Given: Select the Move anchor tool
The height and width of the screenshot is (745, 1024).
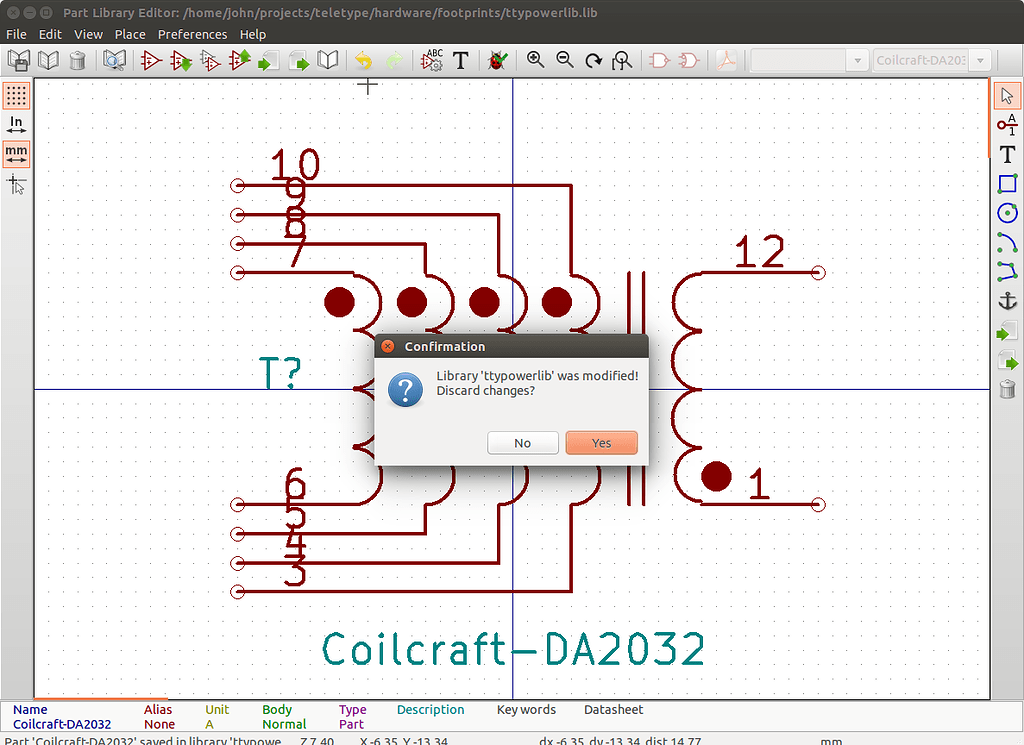Looking at the screenshot, I should 1007,301.
